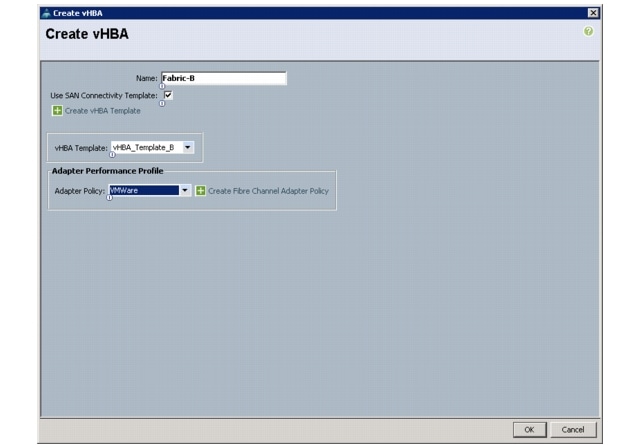Click the info marker below the SAN template checkbox
Viewport: 640px width, 448px height.
tap(162, 104)
